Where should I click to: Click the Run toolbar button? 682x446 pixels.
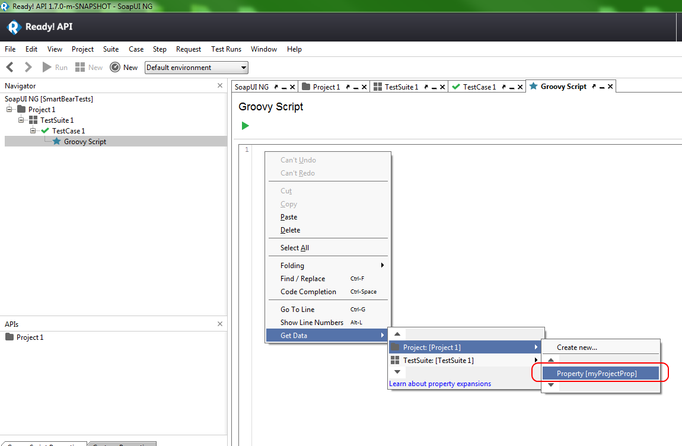pos(55,67)
